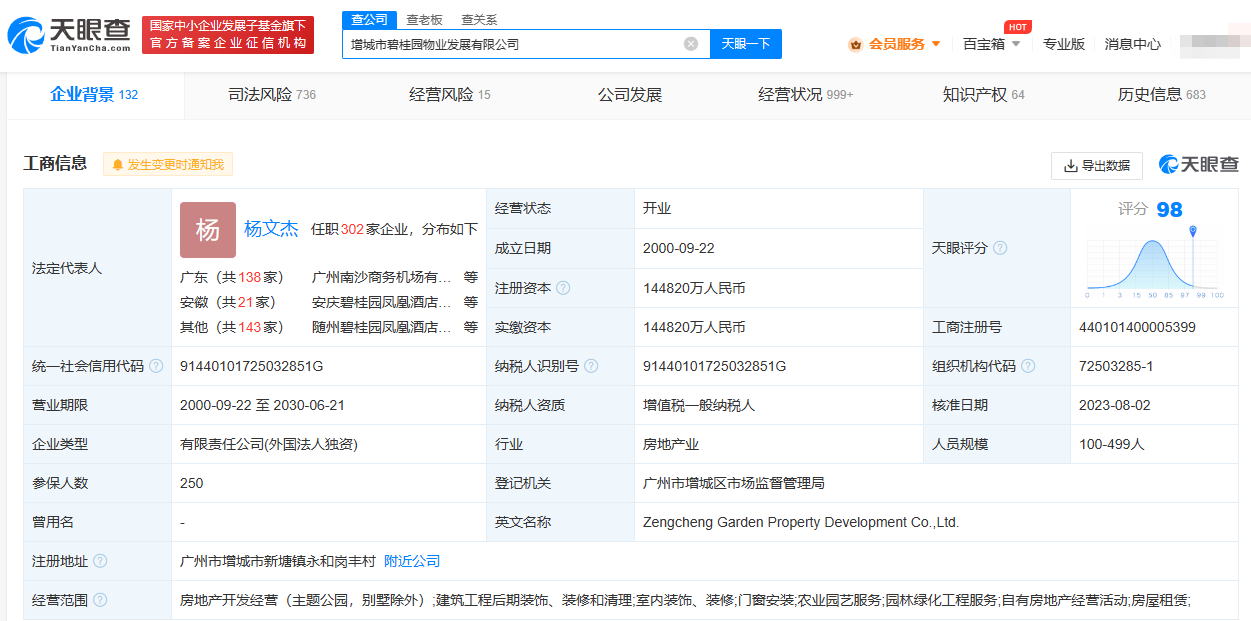Click the help icon beside 纳税人识别号
Screen dimensions: 1251x621
tap(591, 366)
